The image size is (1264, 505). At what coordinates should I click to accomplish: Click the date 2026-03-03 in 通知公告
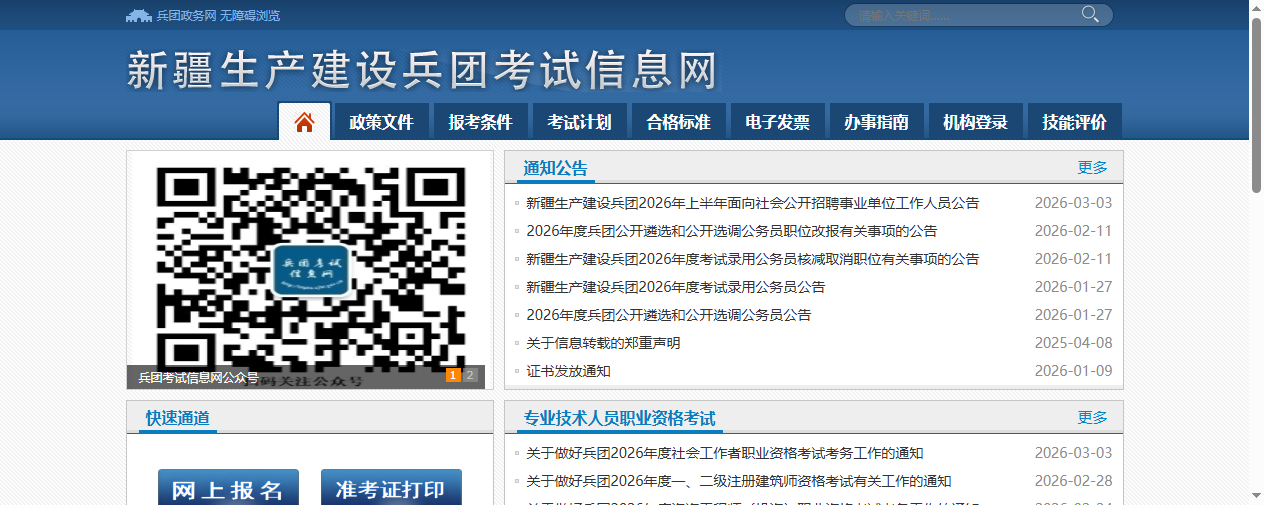point(1073,203)
